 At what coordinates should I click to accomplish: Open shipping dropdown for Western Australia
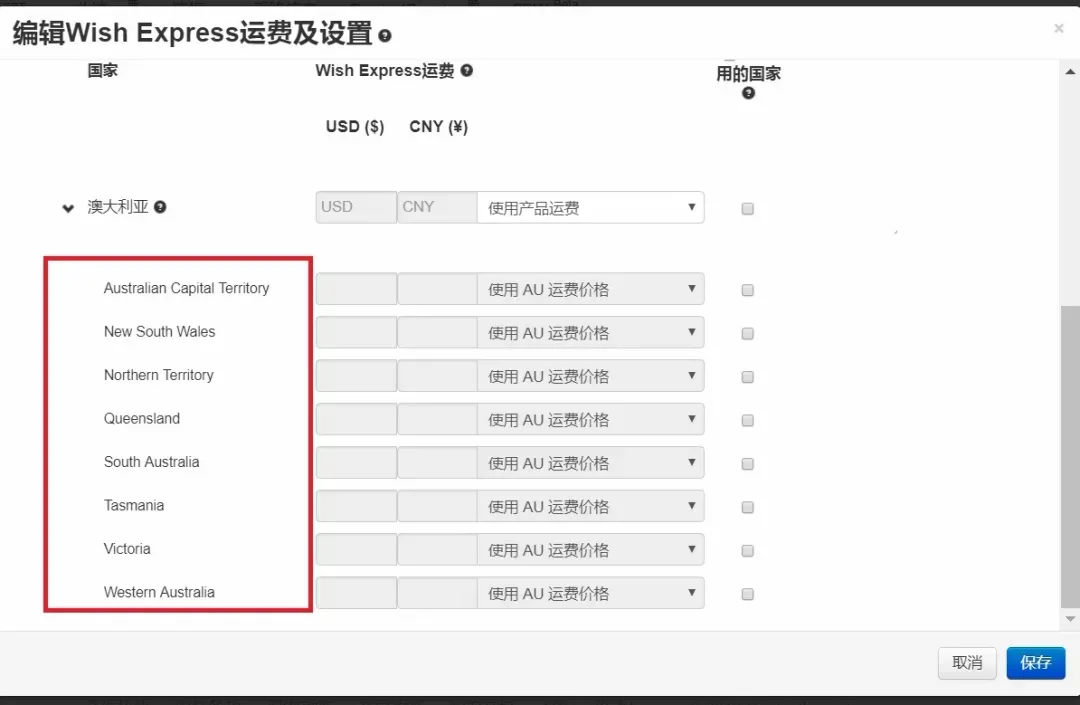tap(590, 592)
